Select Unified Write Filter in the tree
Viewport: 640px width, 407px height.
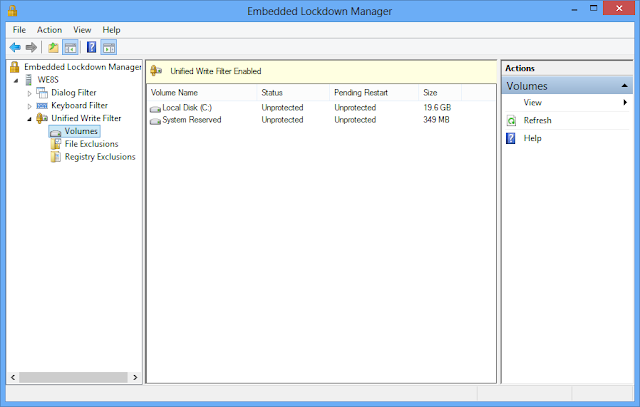tap(86, 118)
